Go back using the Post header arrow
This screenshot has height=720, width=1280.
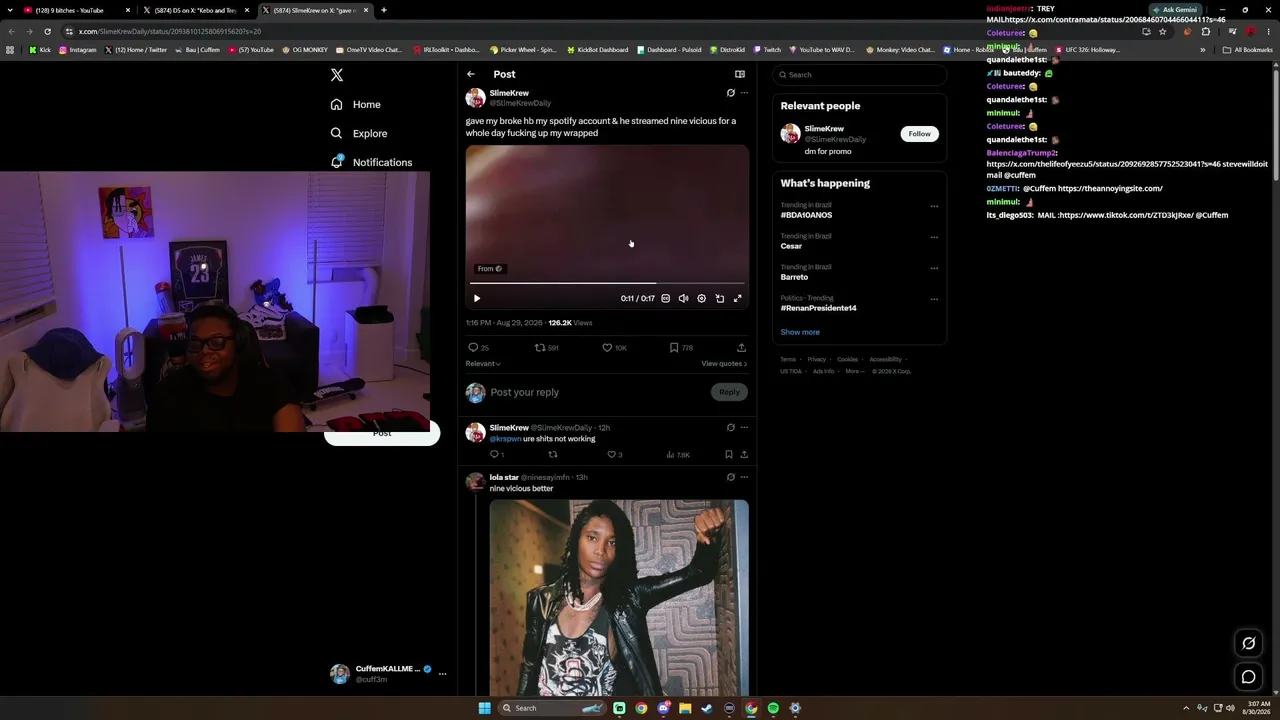(471, 74)
